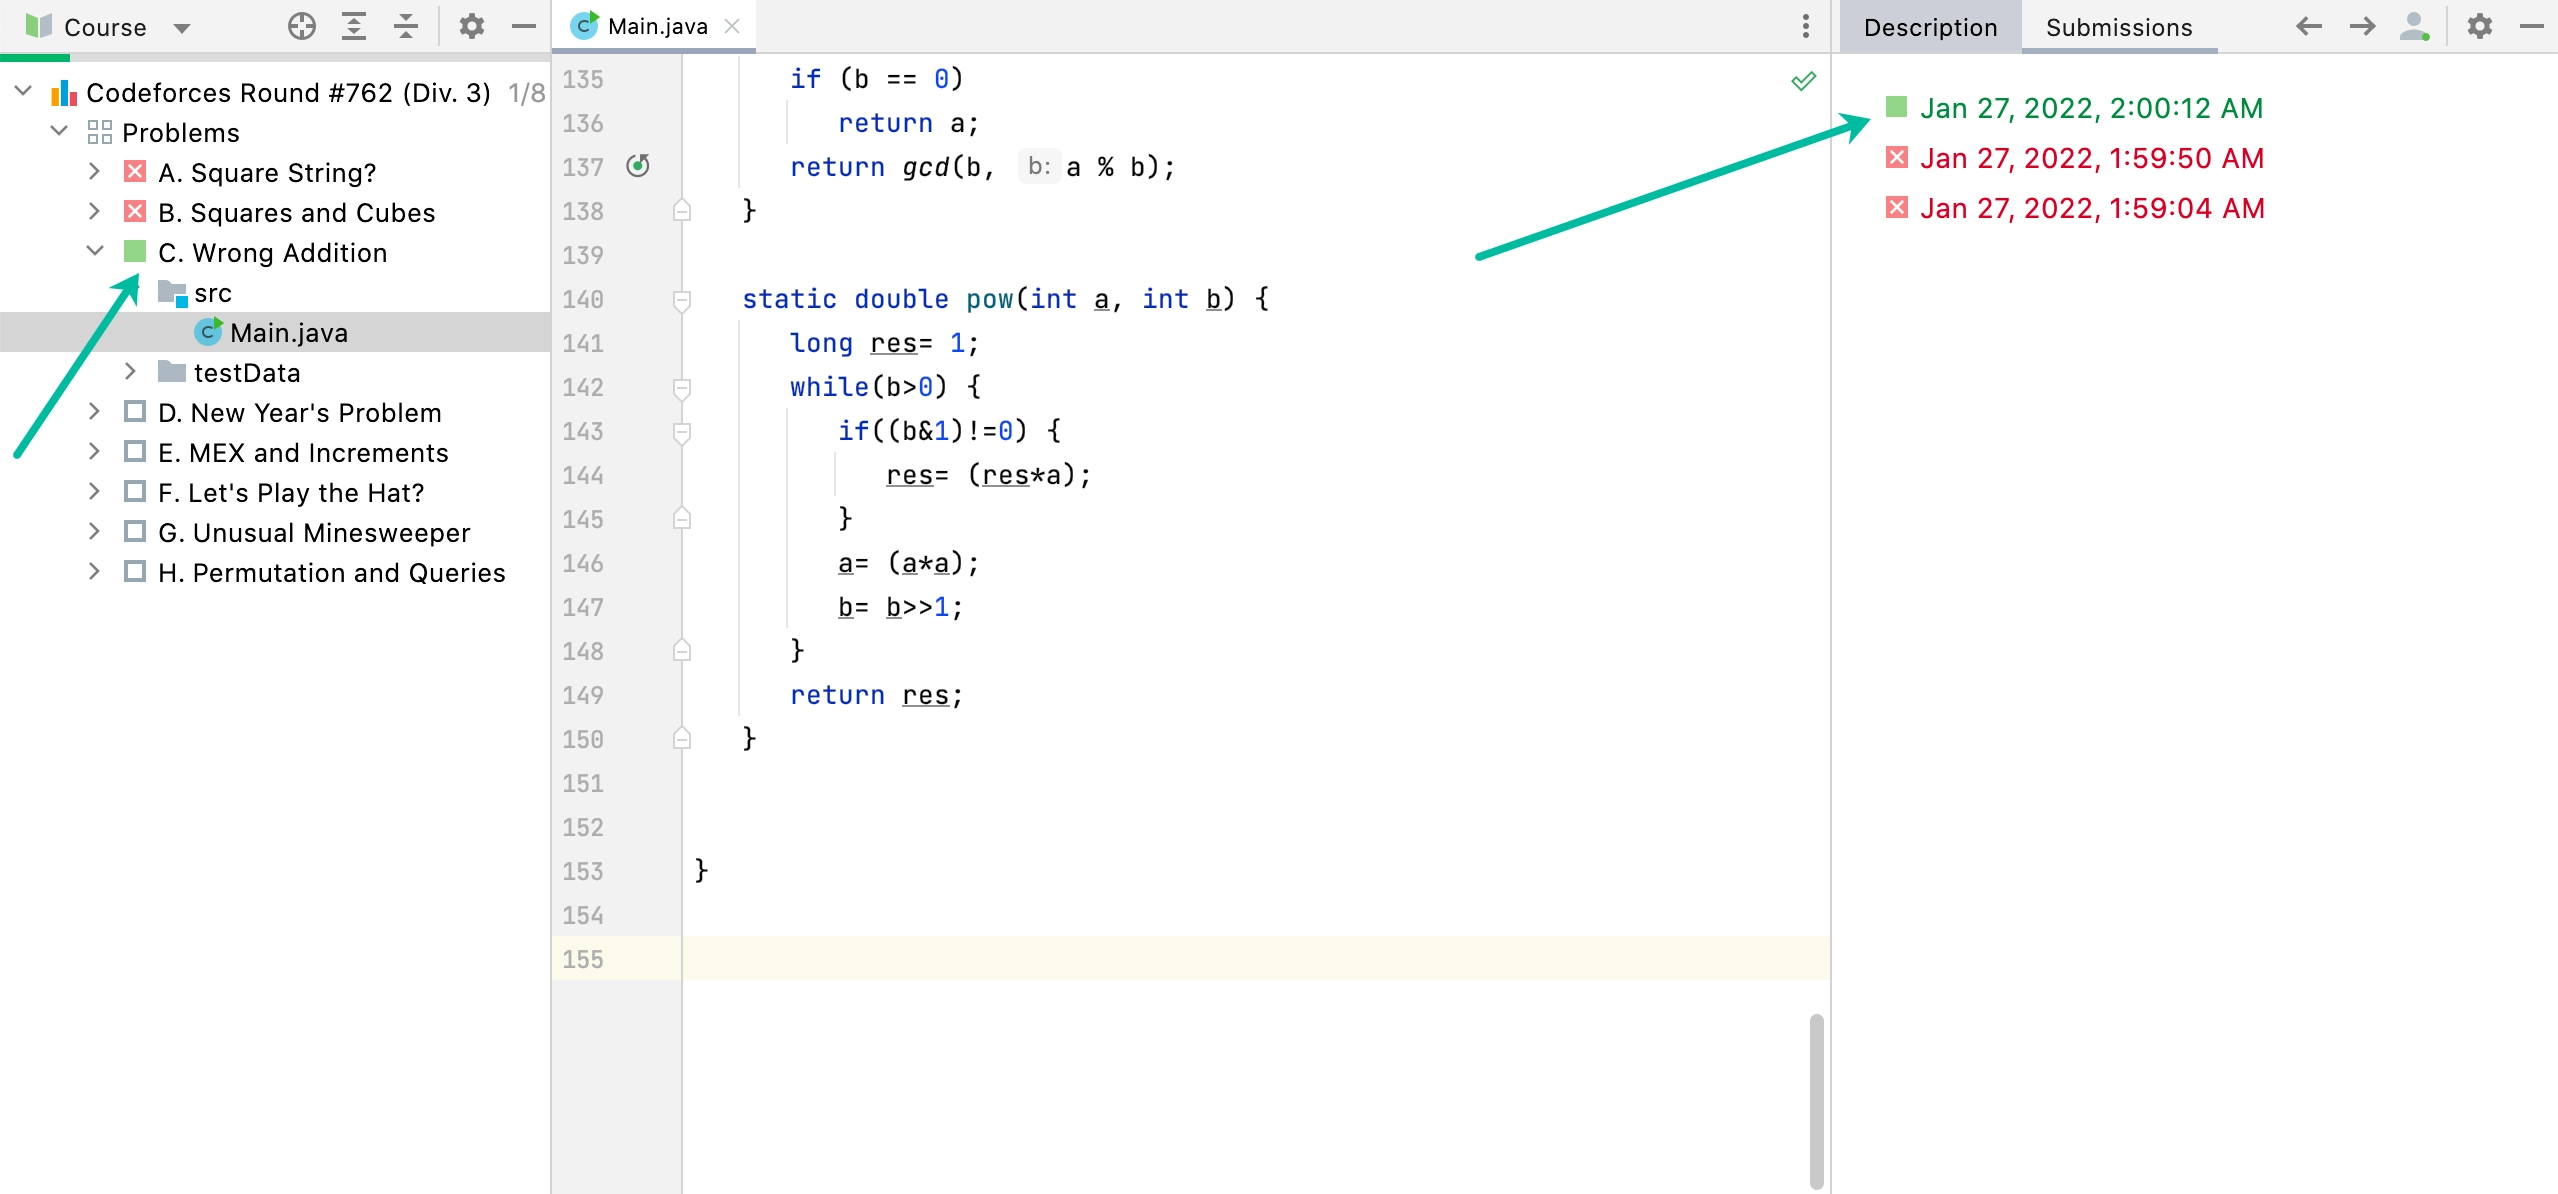Click the 'gcd' method call on line 137

(x=926, y=167)
